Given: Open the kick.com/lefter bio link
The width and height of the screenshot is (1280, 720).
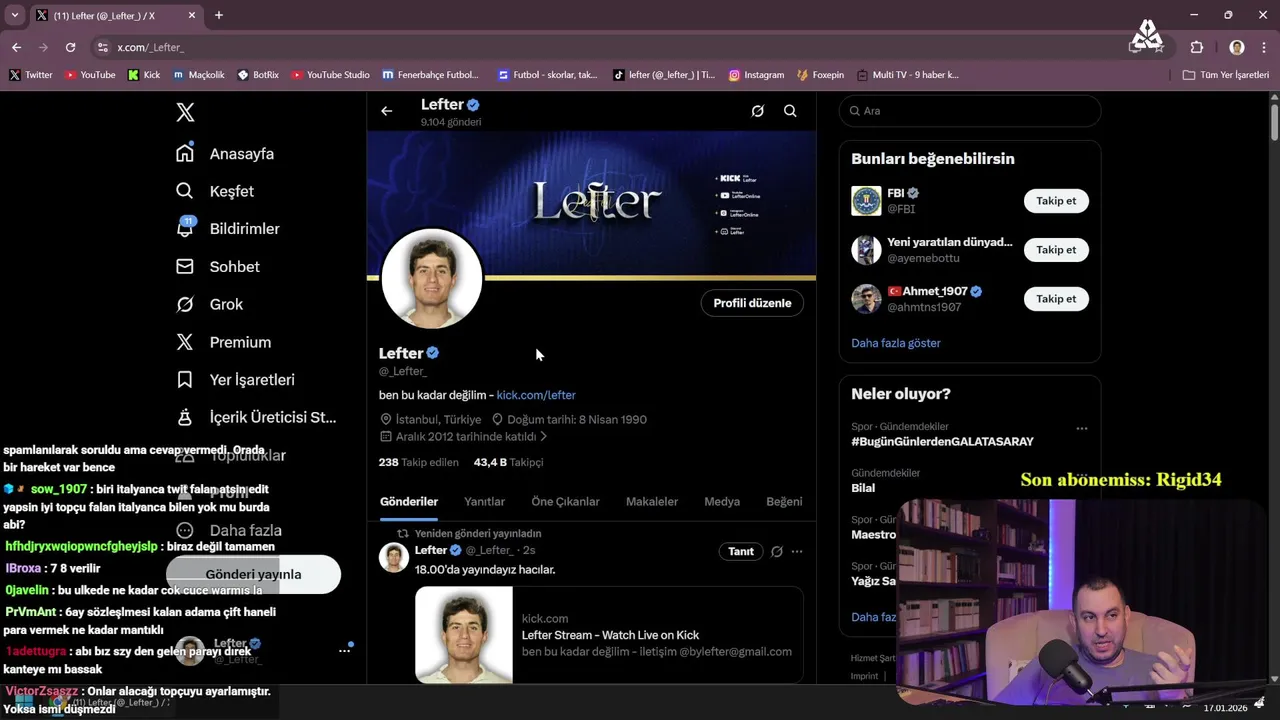Looking at the screenshot, I should tap(536, 395).
